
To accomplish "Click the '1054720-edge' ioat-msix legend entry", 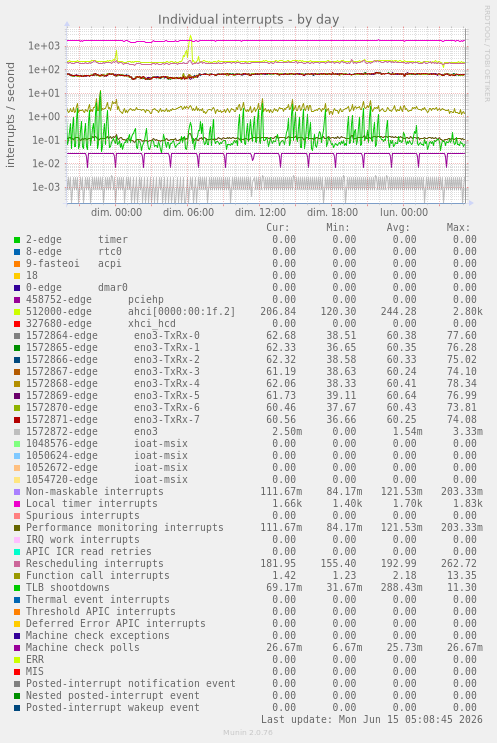I will pyautogui.click(x=107, y=480).
